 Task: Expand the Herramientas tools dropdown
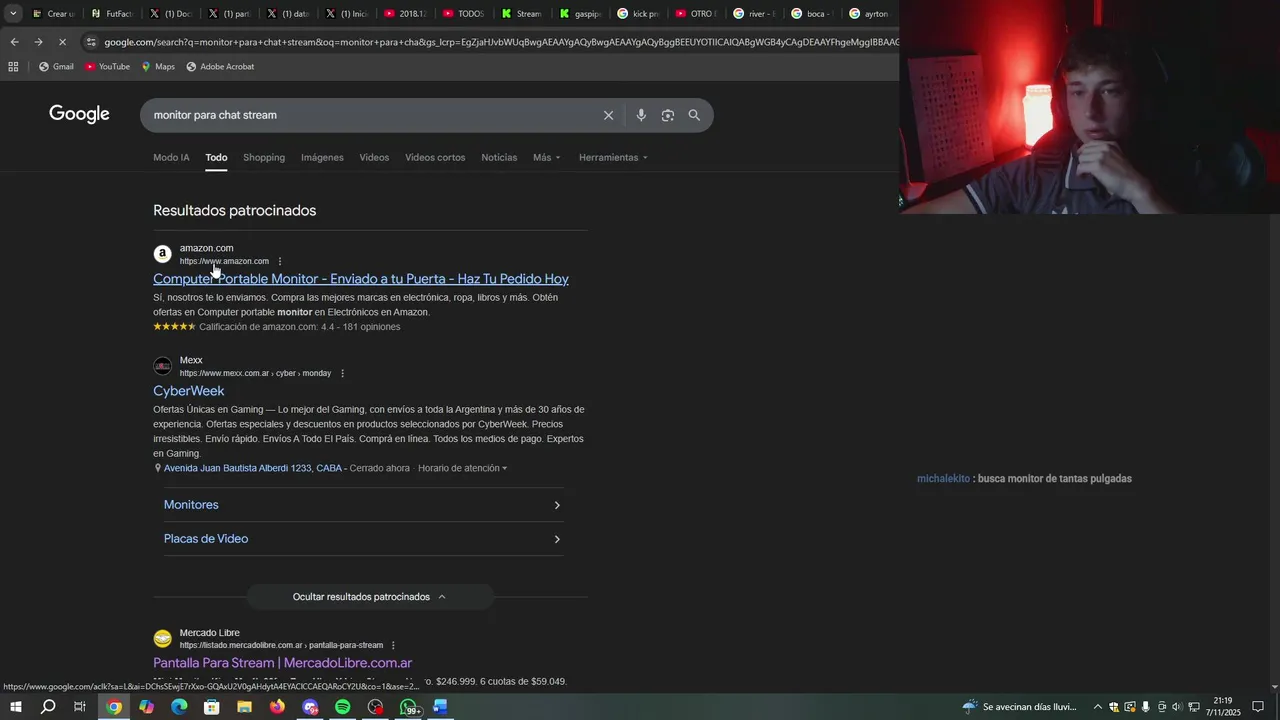coord(613,157)
